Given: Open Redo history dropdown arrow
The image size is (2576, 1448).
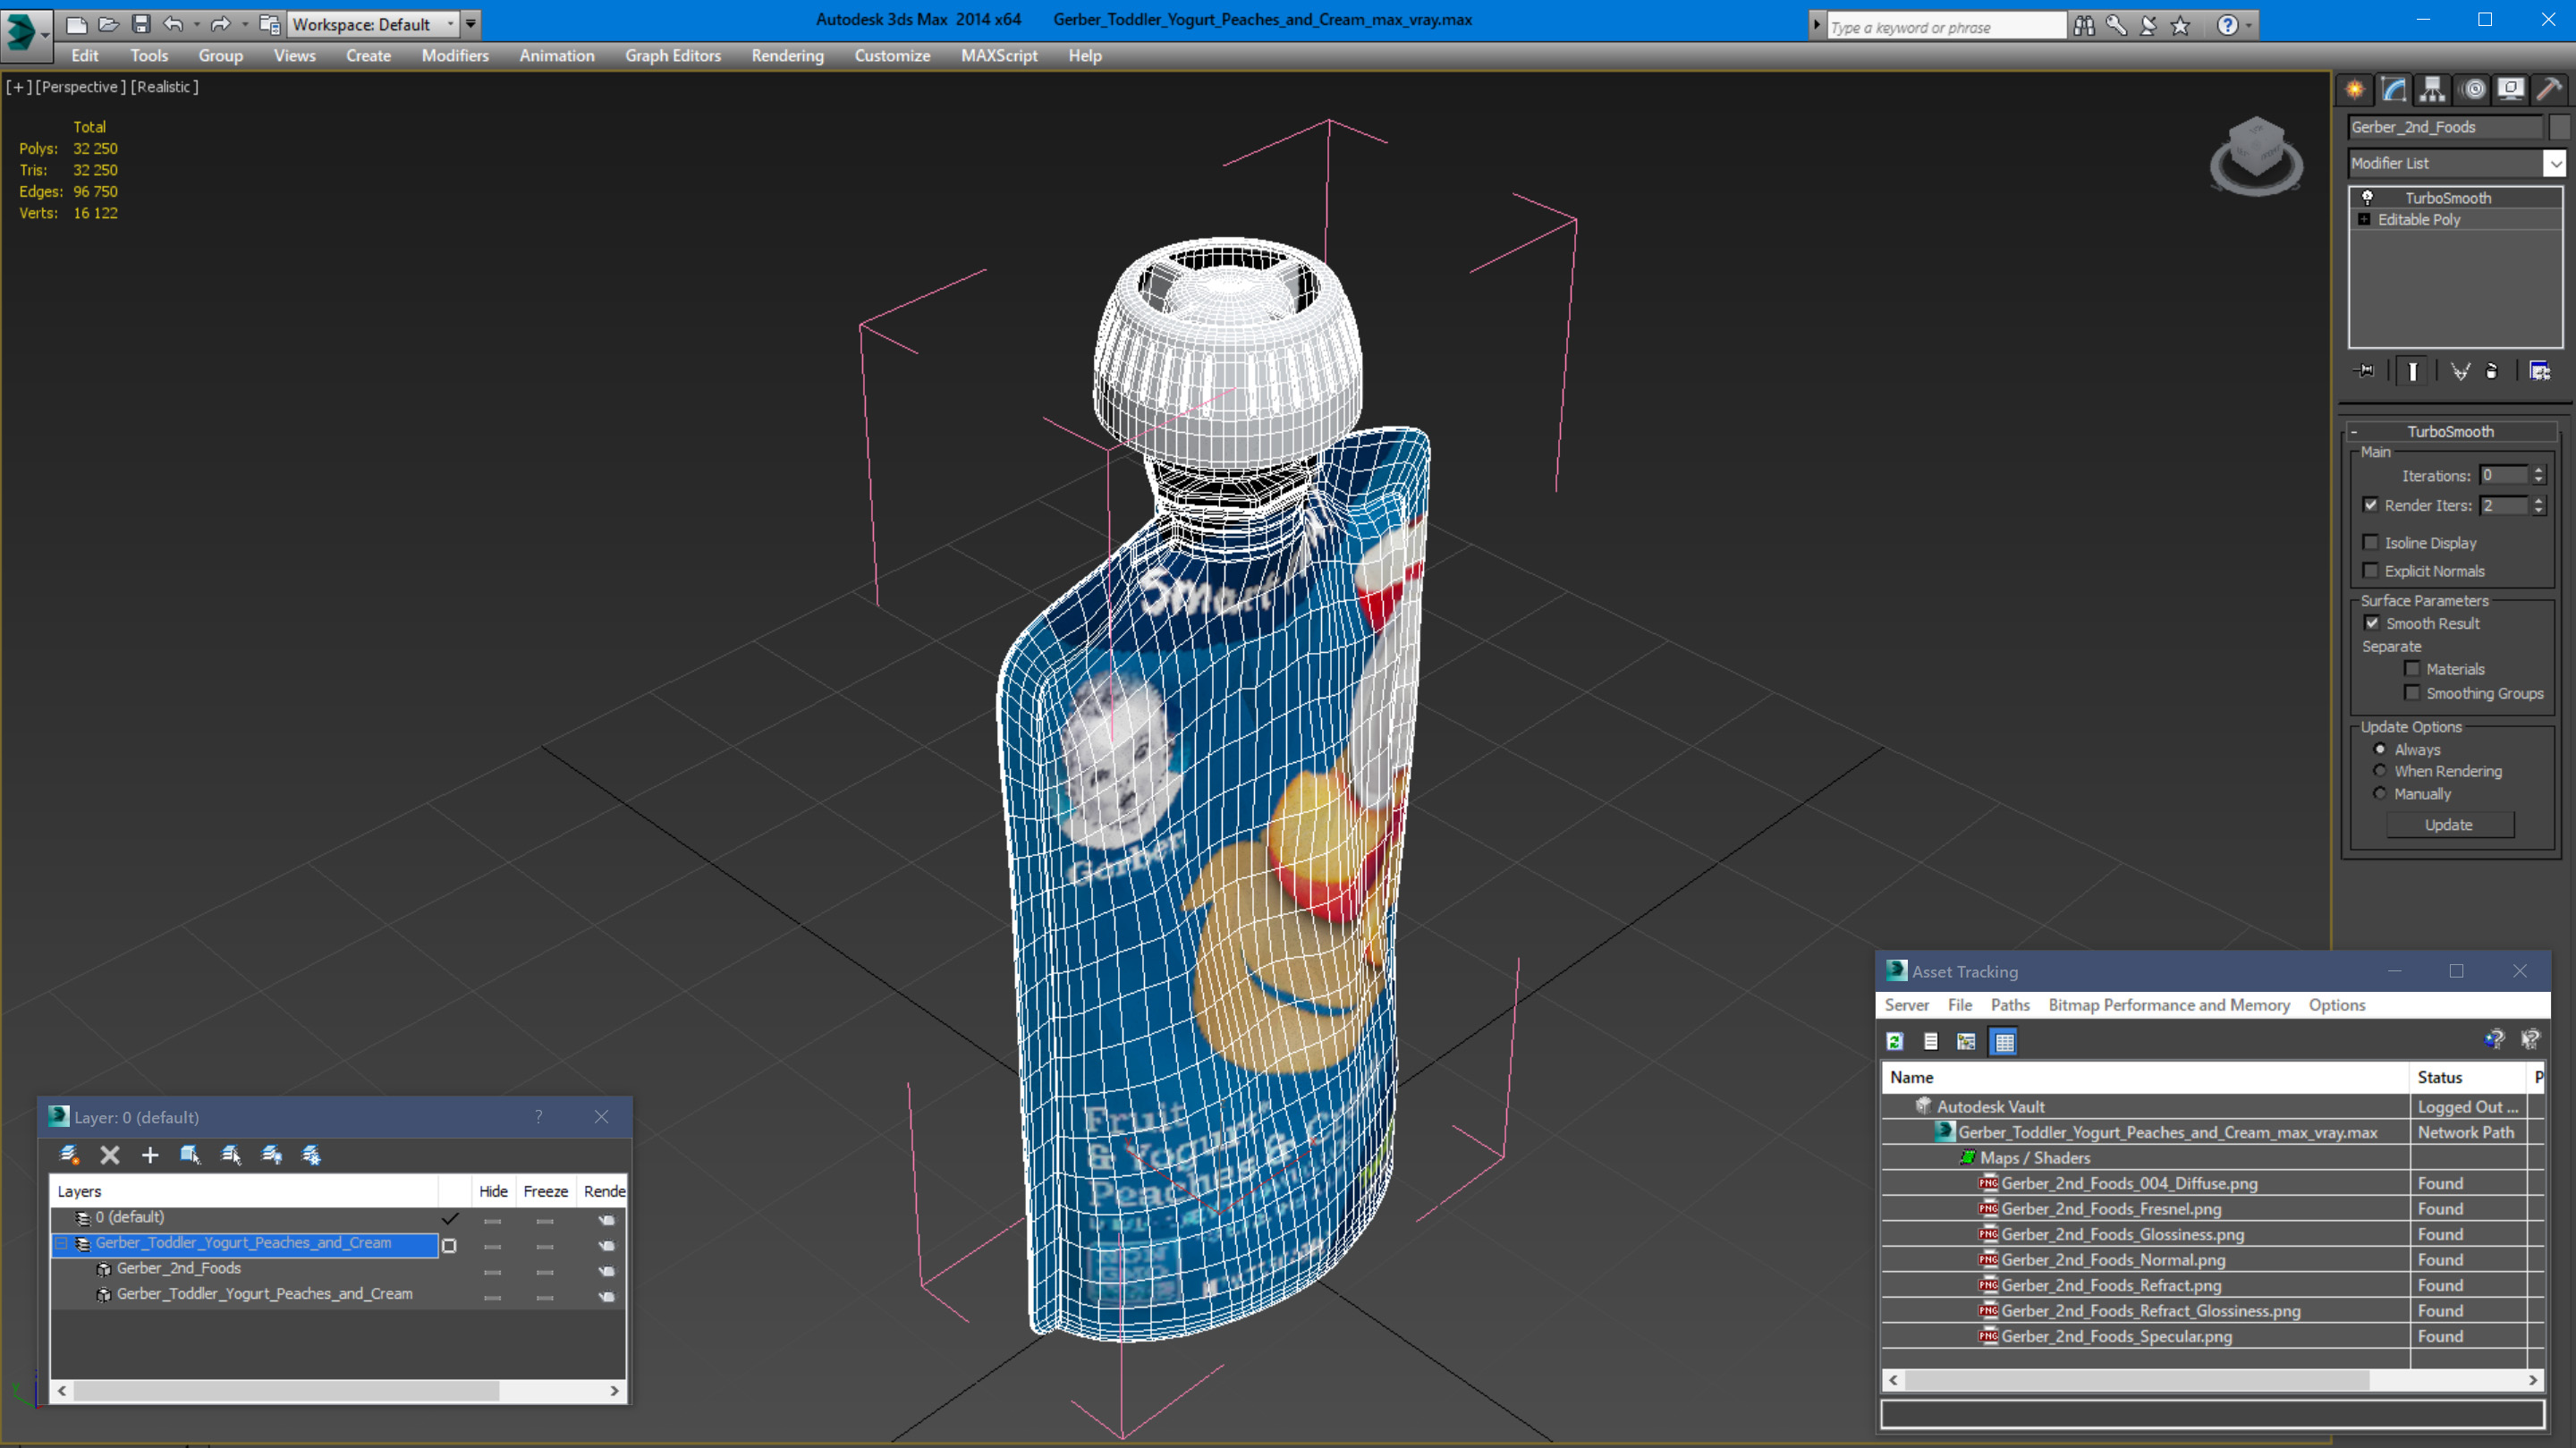Looking at the screenshot, I should pos(245,24).
